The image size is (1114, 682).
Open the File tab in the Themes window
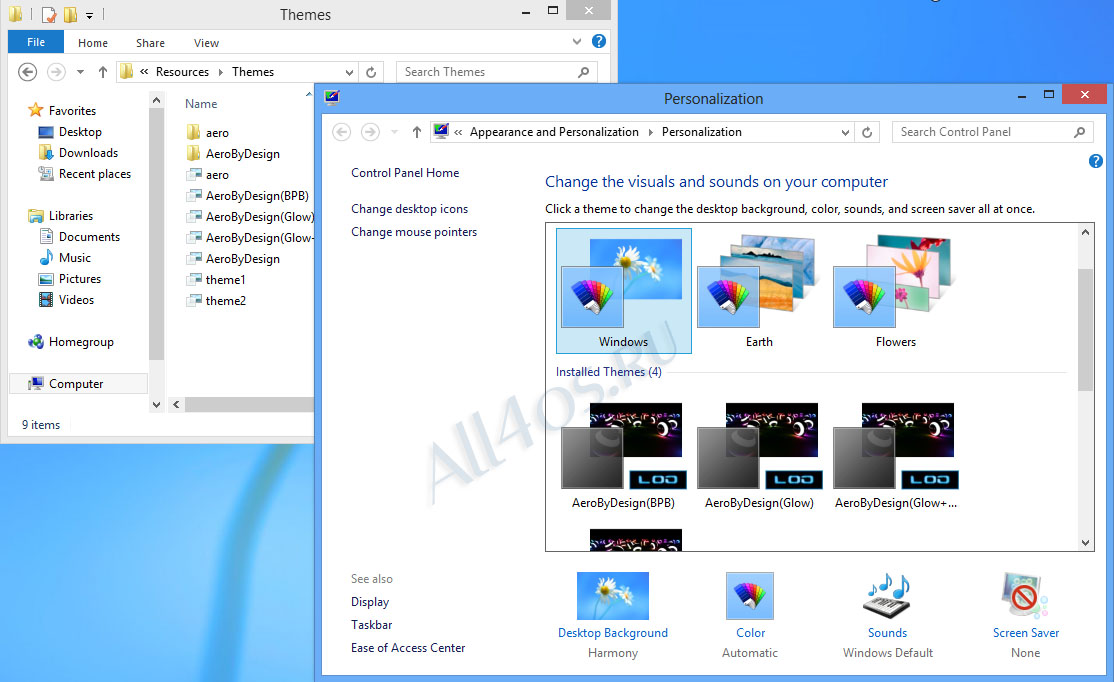[x=36, y=42]
